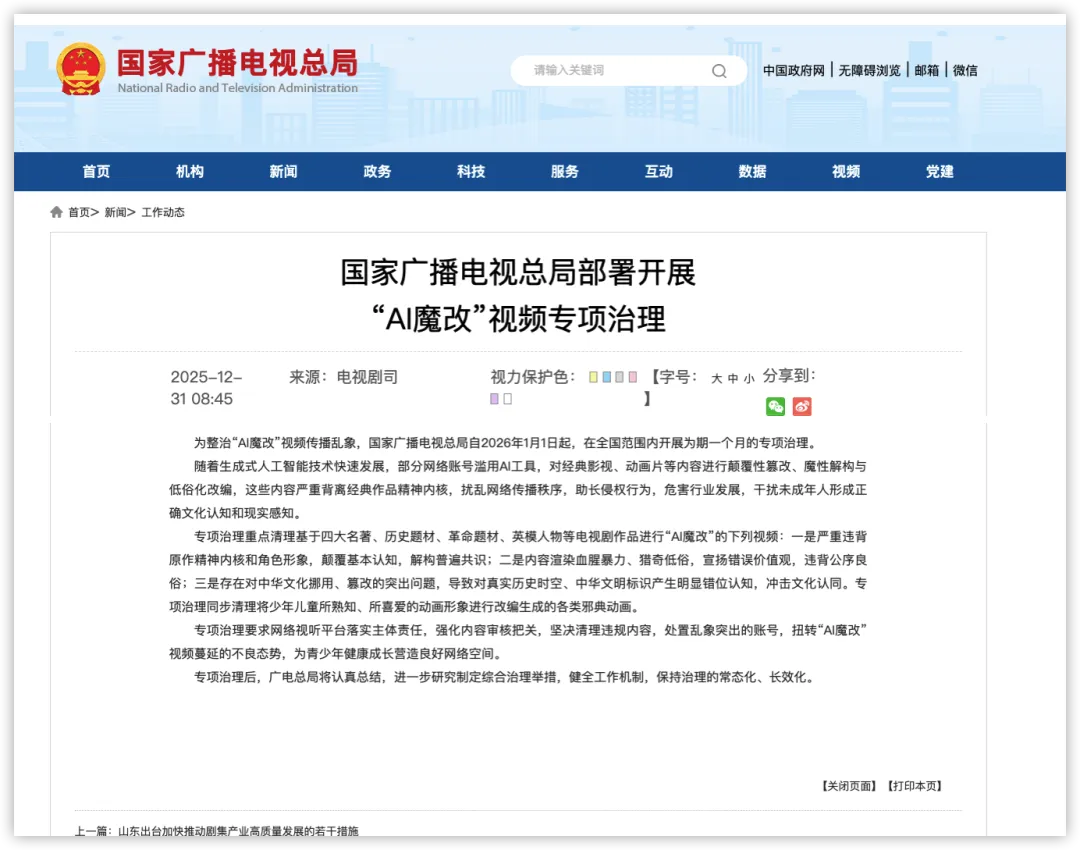This screenshot has width=1080, height=850.
Task: Select gray eye-protection color swatch
Action: click(x=619, y=377)
